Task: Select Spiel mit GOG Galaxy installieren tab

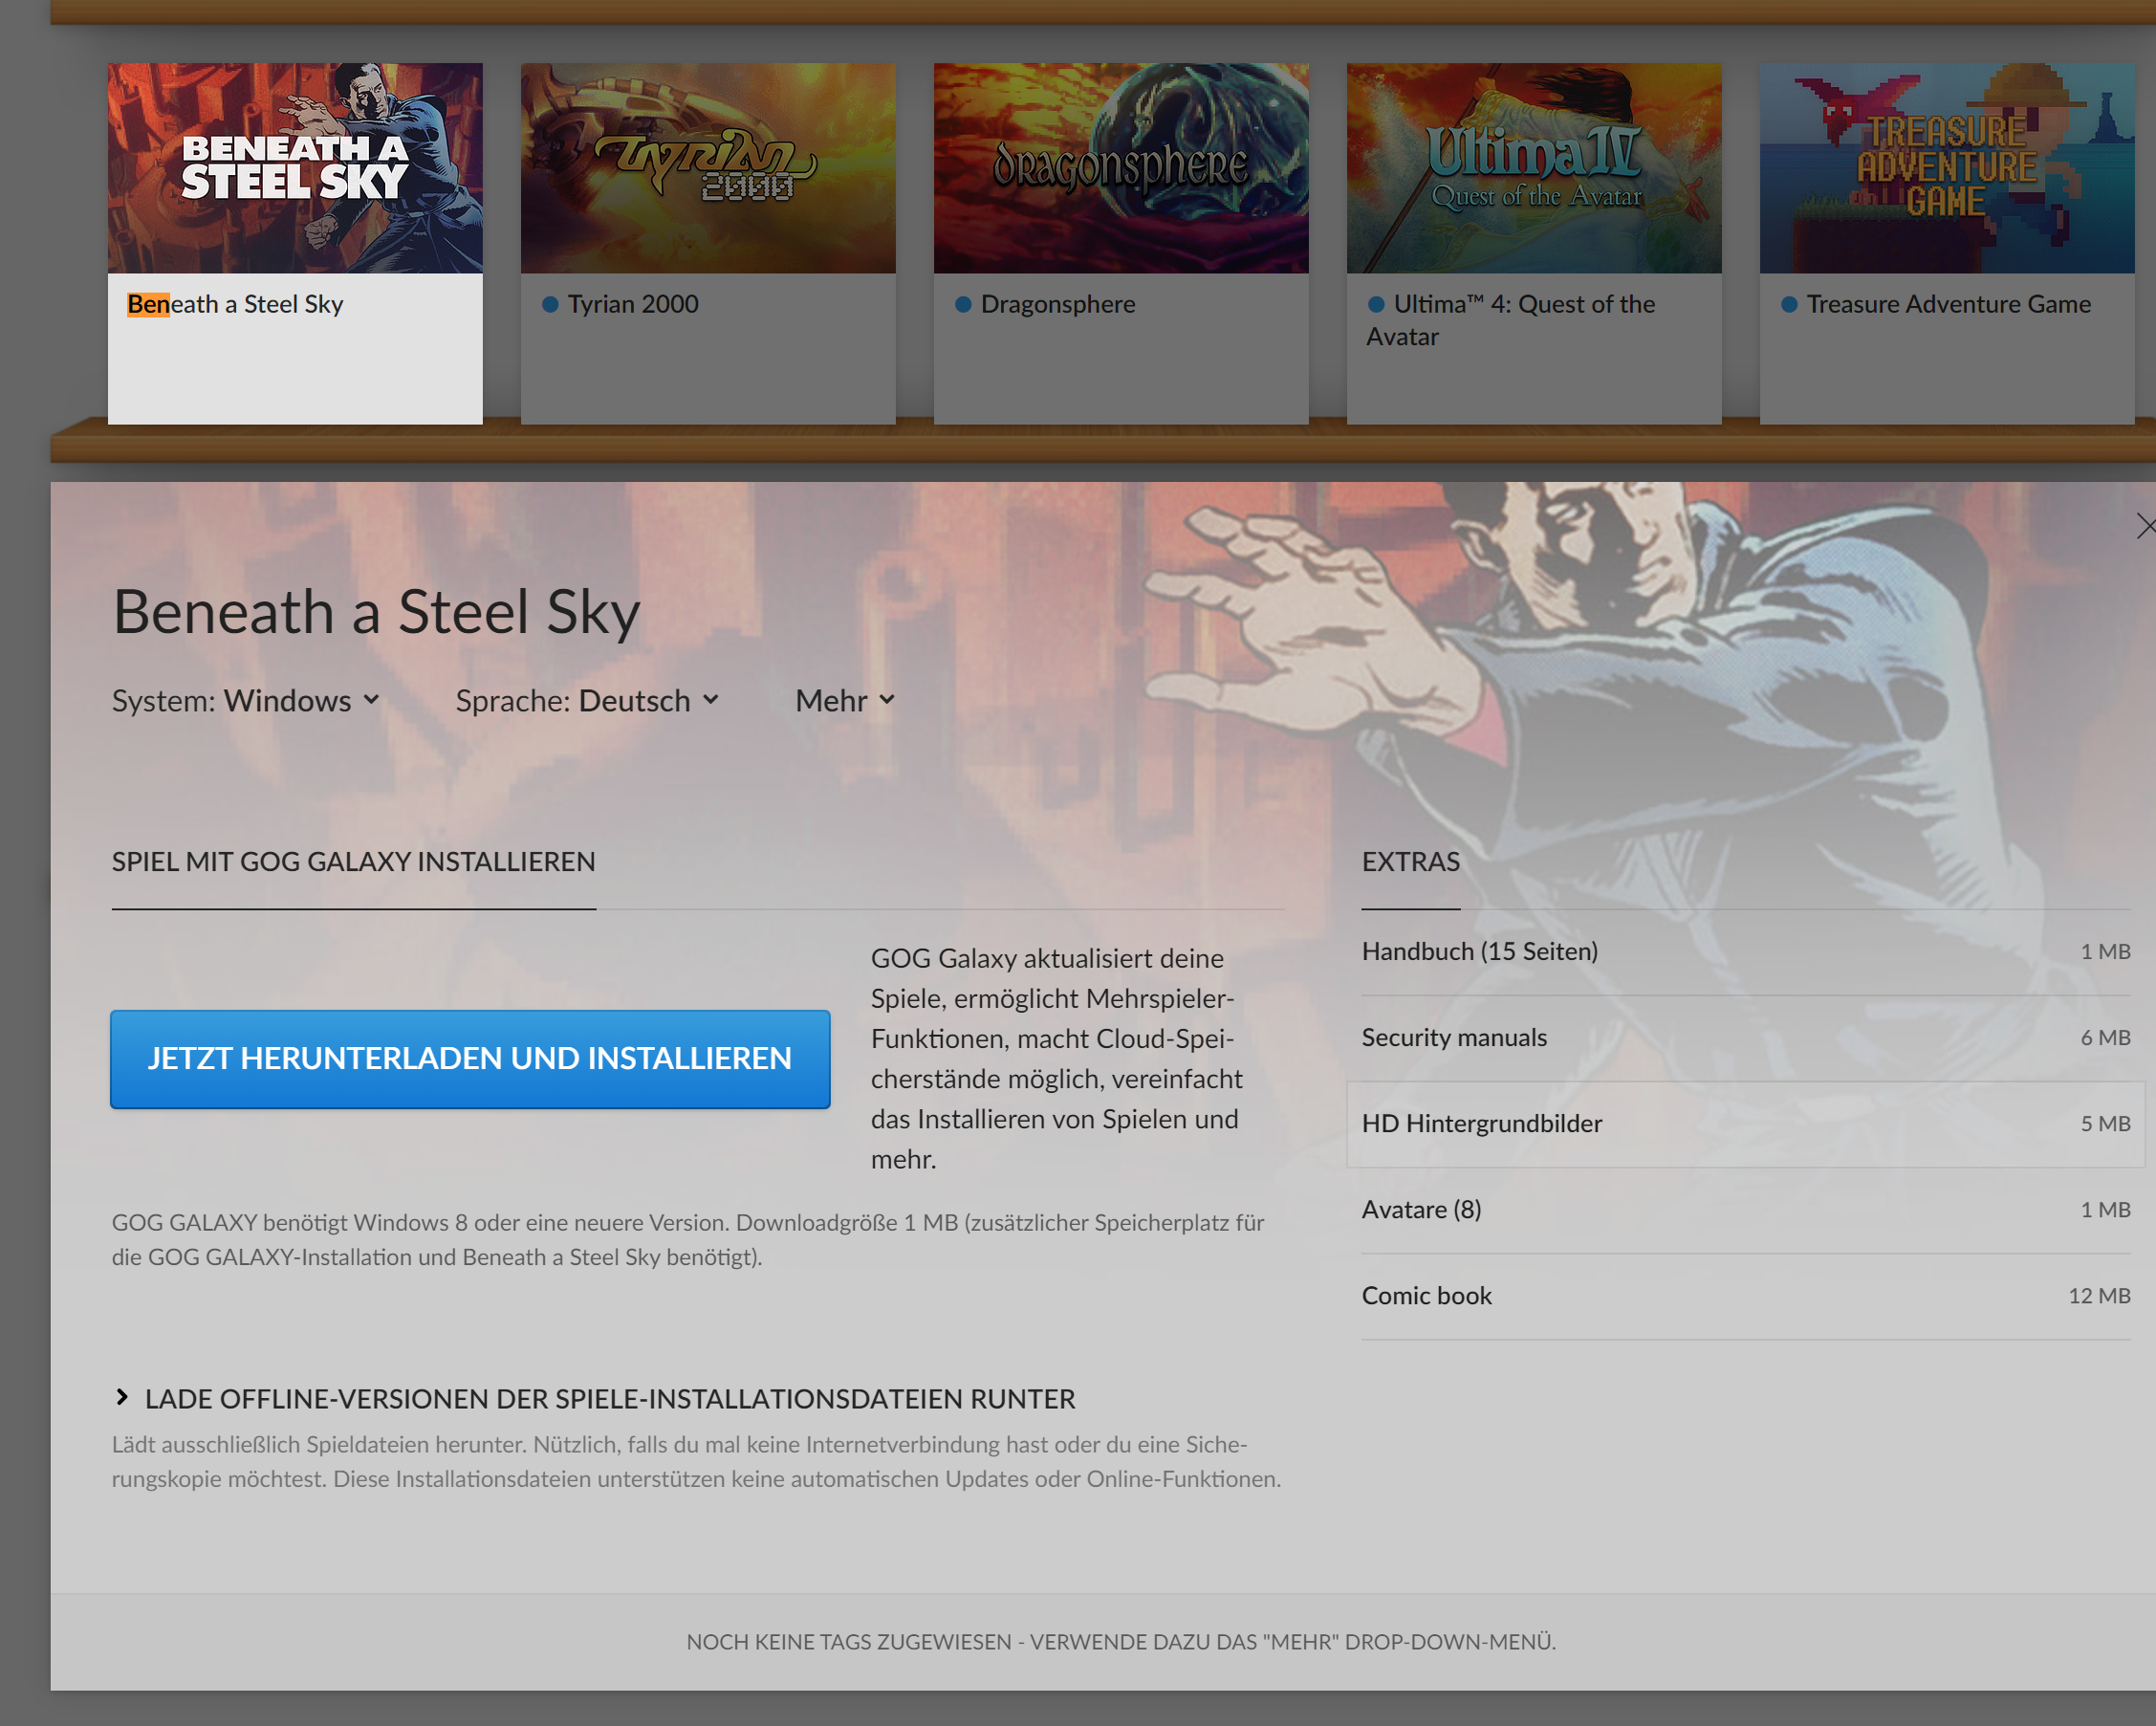Action: tap(353, 861)
